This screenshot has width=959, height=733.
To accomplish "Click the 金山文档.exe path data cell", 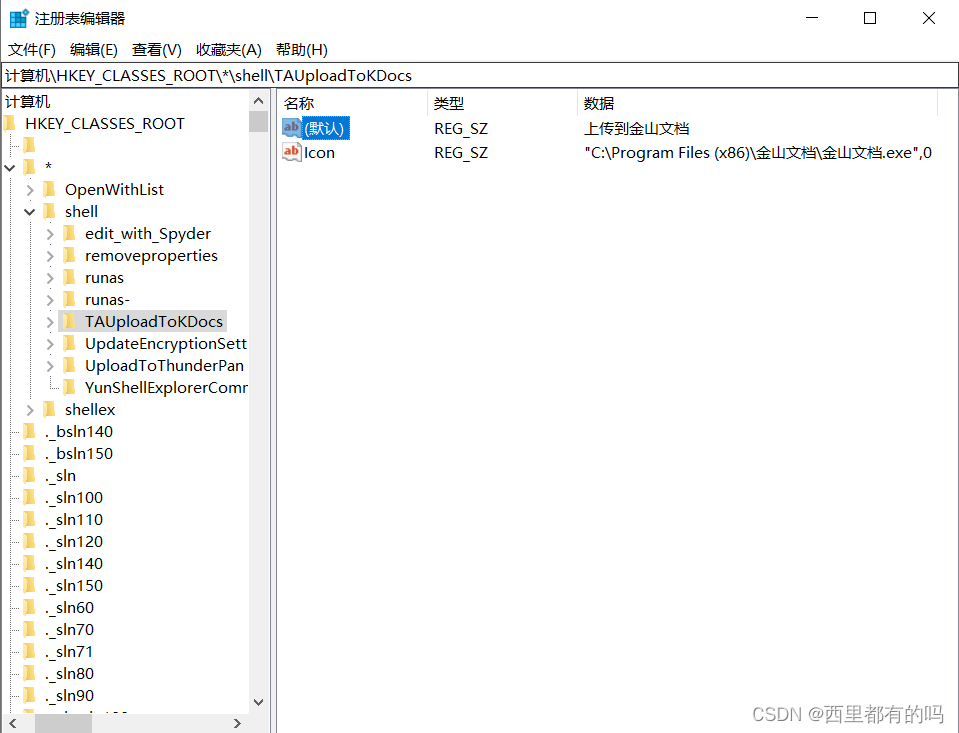I will click(x=758, y=153).
